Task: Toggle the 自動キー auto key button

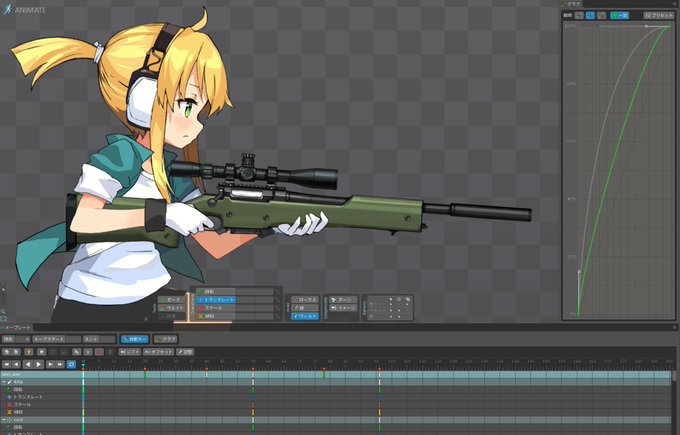Action: 134,339
